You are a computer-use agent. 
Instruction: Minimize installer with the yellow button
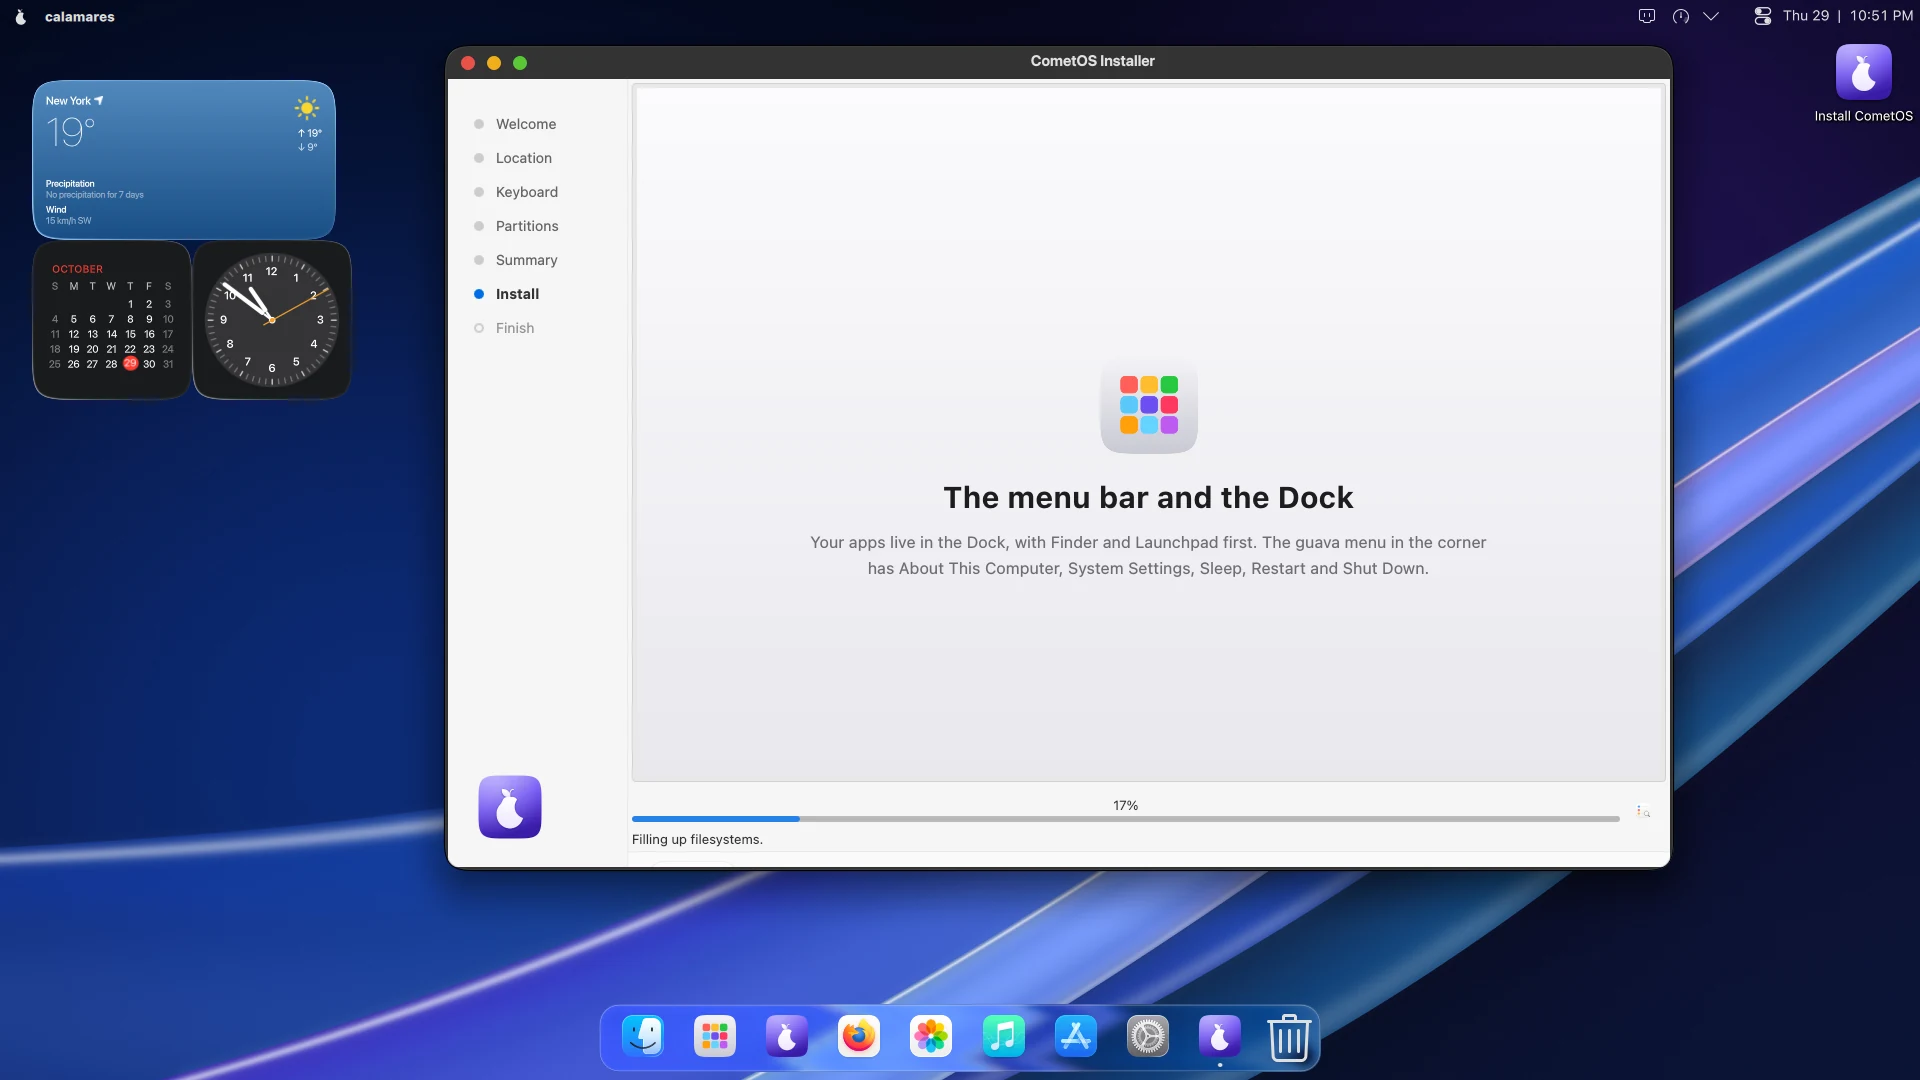(x=494, y=62)
